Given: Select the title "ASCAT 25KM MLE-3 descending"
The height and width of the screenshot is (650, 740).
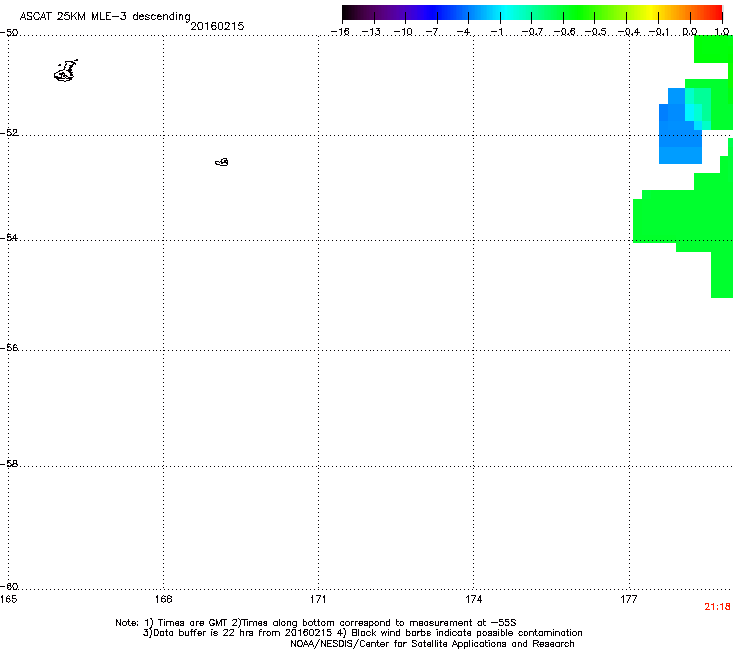Looking at the screenshot, I should 105,17.
